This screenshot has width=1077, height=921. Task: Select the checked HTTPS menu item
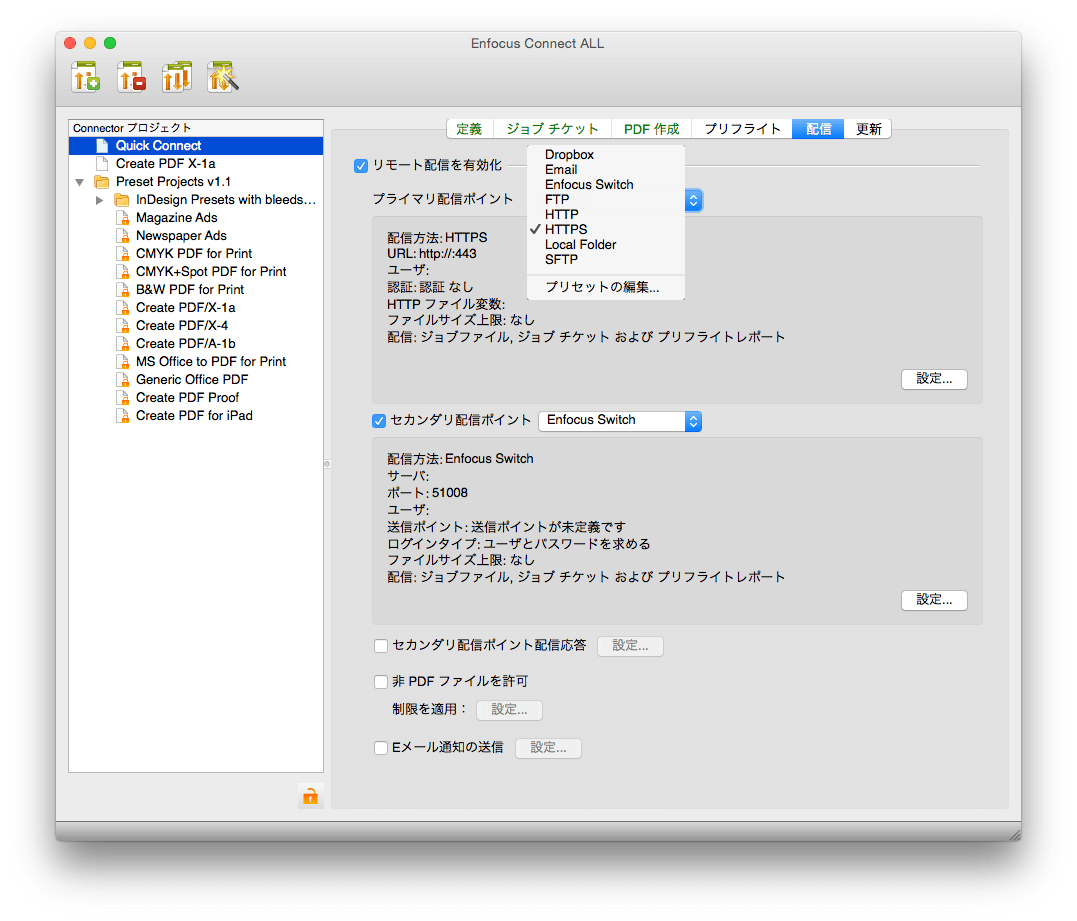coord(606,229)
